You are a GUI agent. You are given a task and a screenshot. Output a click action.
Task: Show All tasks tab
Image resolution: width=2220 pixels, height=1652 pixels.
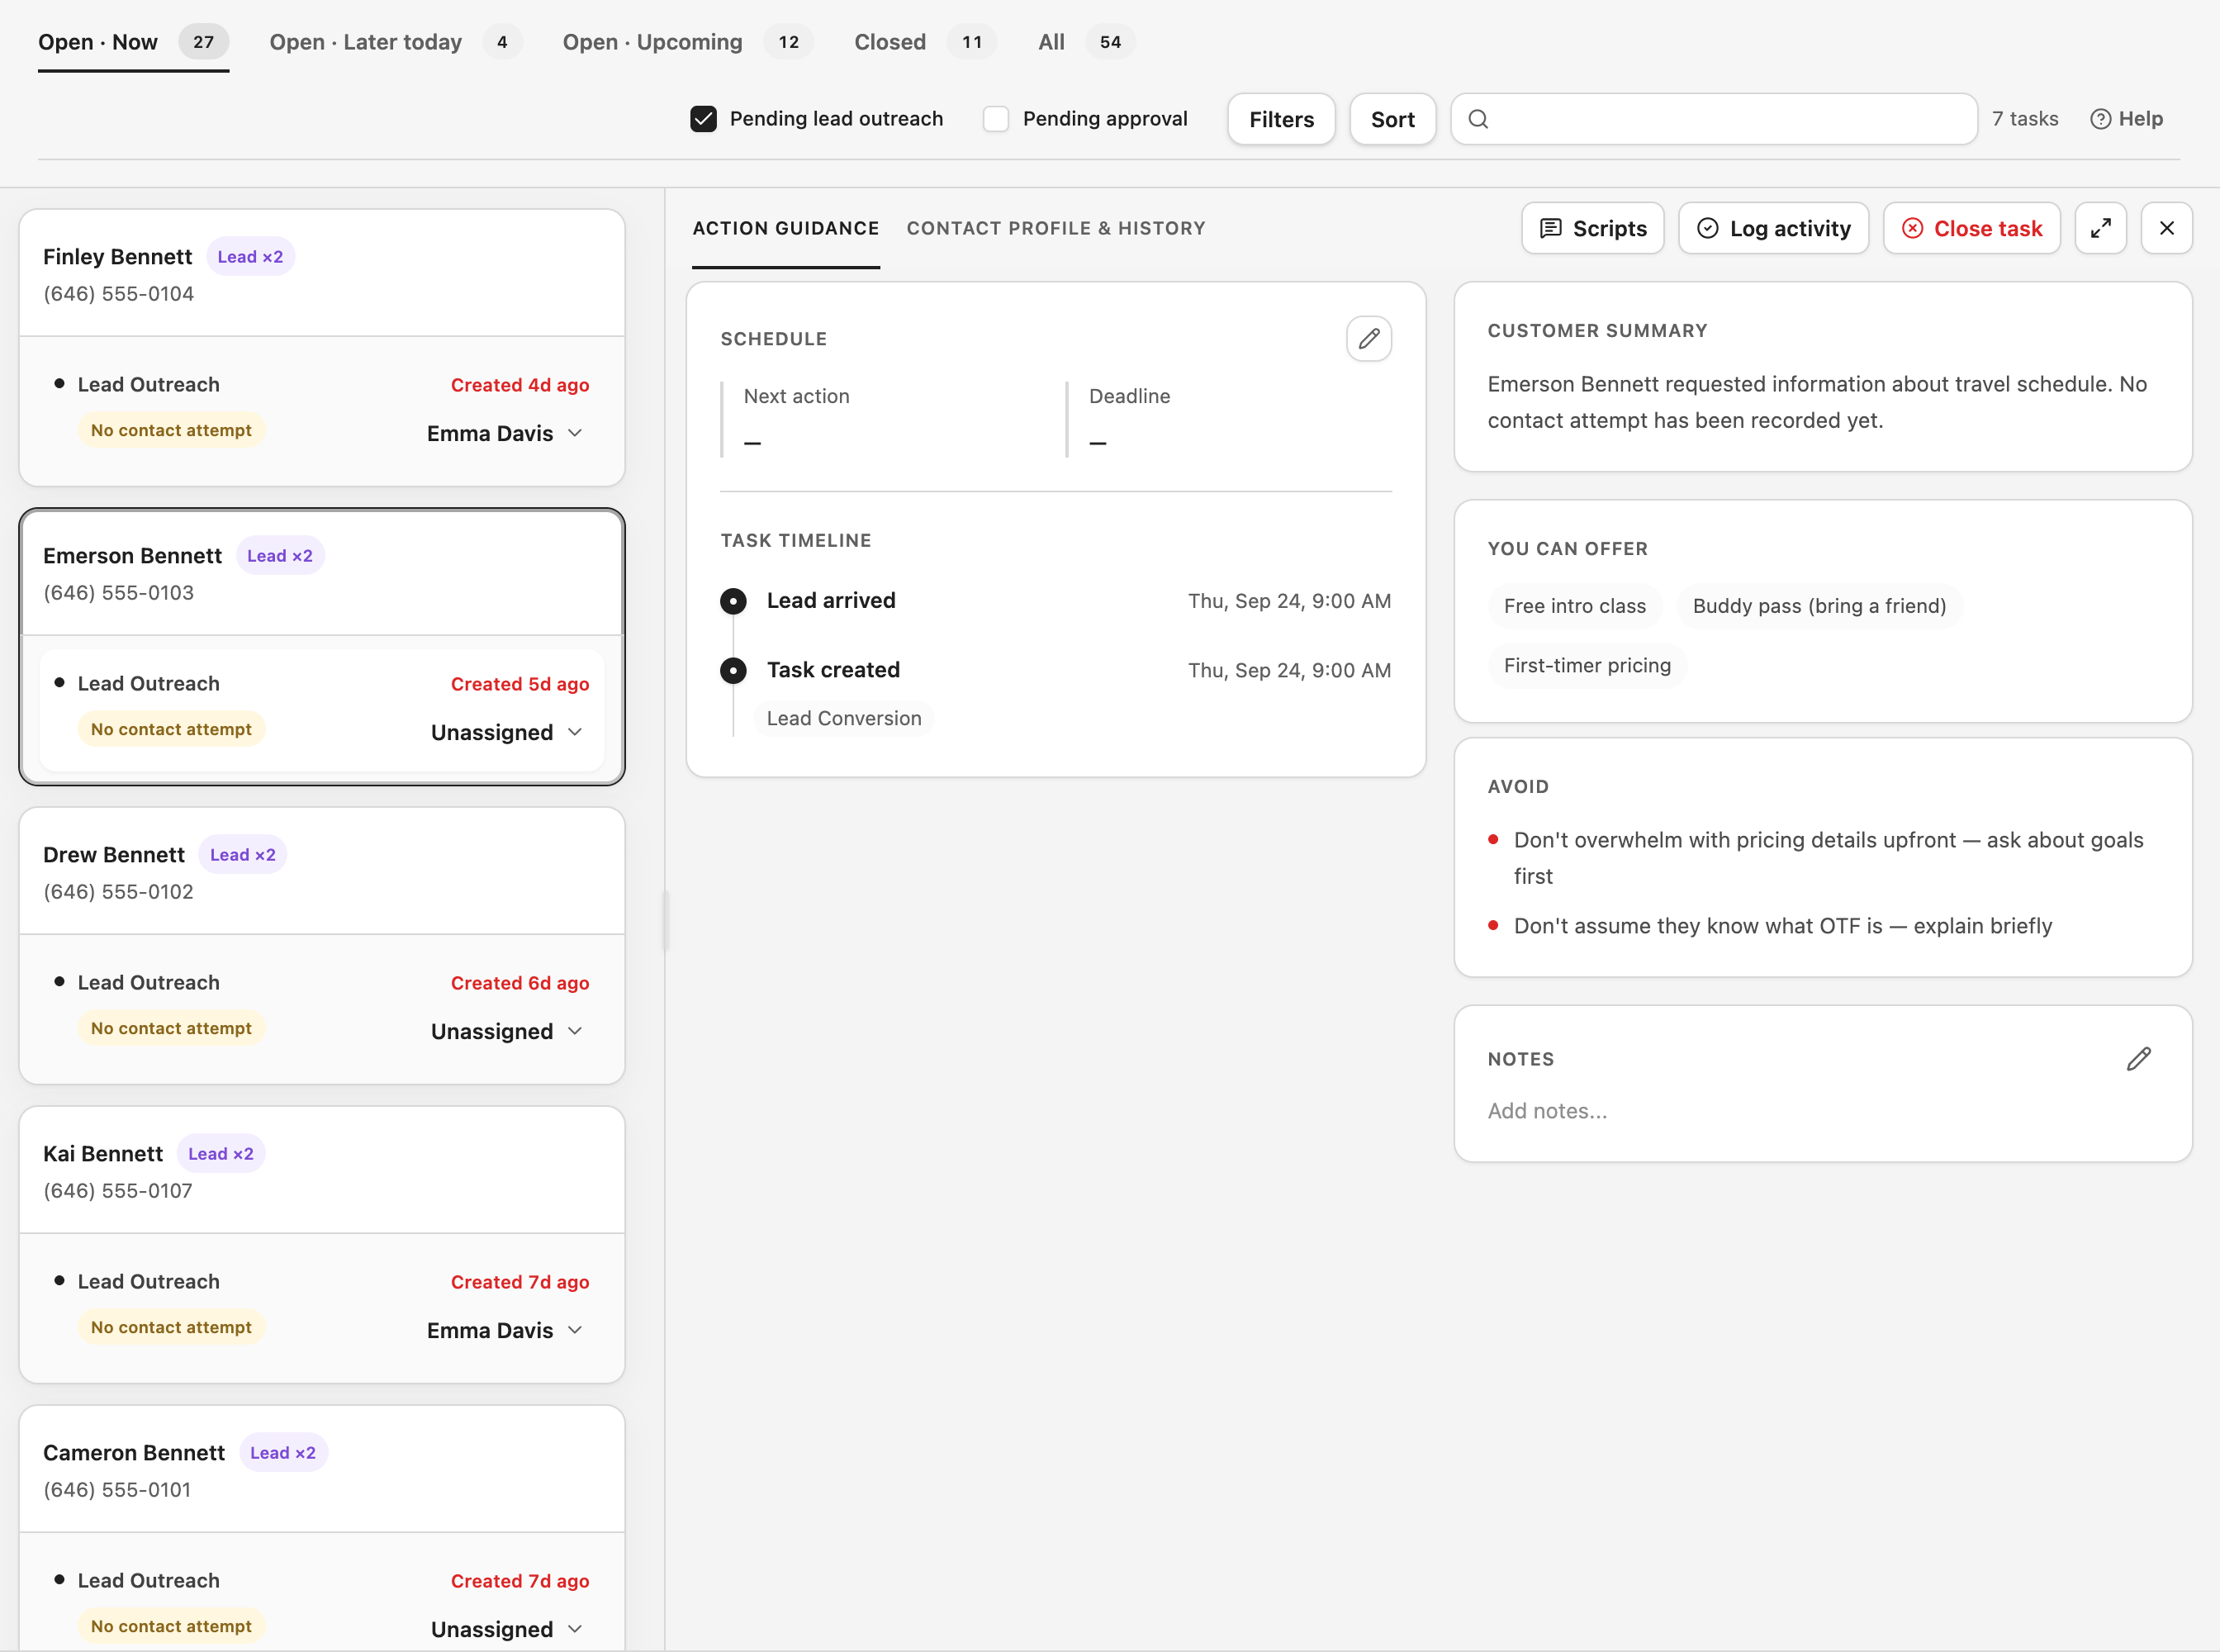click(1085, 42)
